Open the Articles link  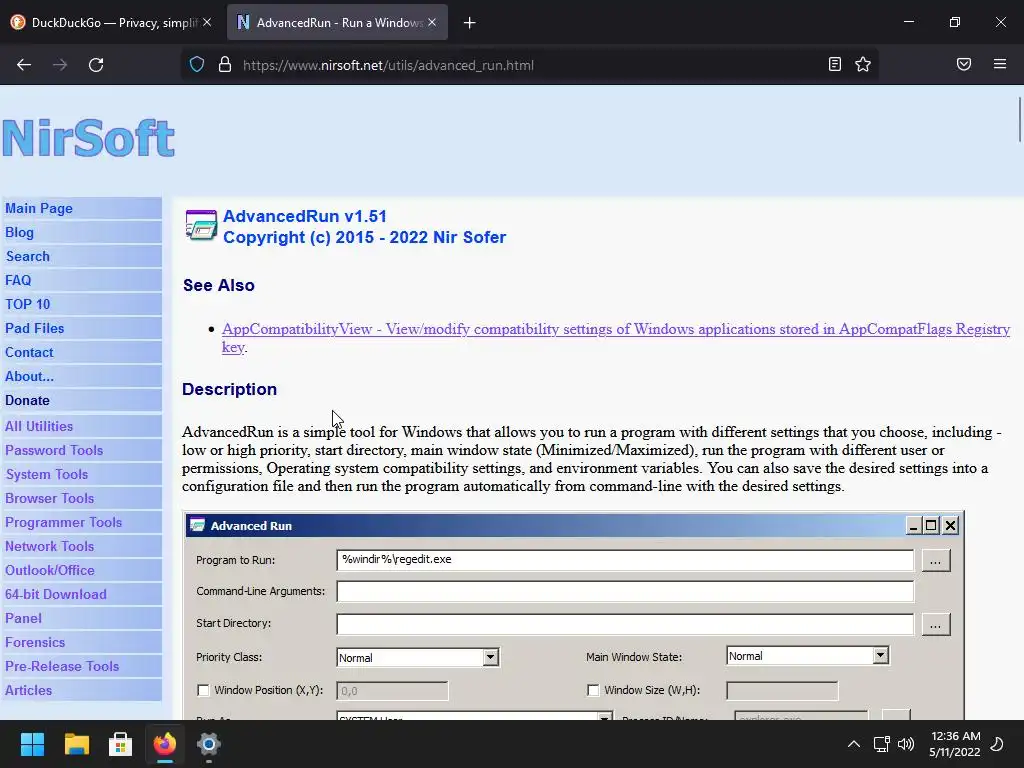pyautogui.click(x=28, y=690)
